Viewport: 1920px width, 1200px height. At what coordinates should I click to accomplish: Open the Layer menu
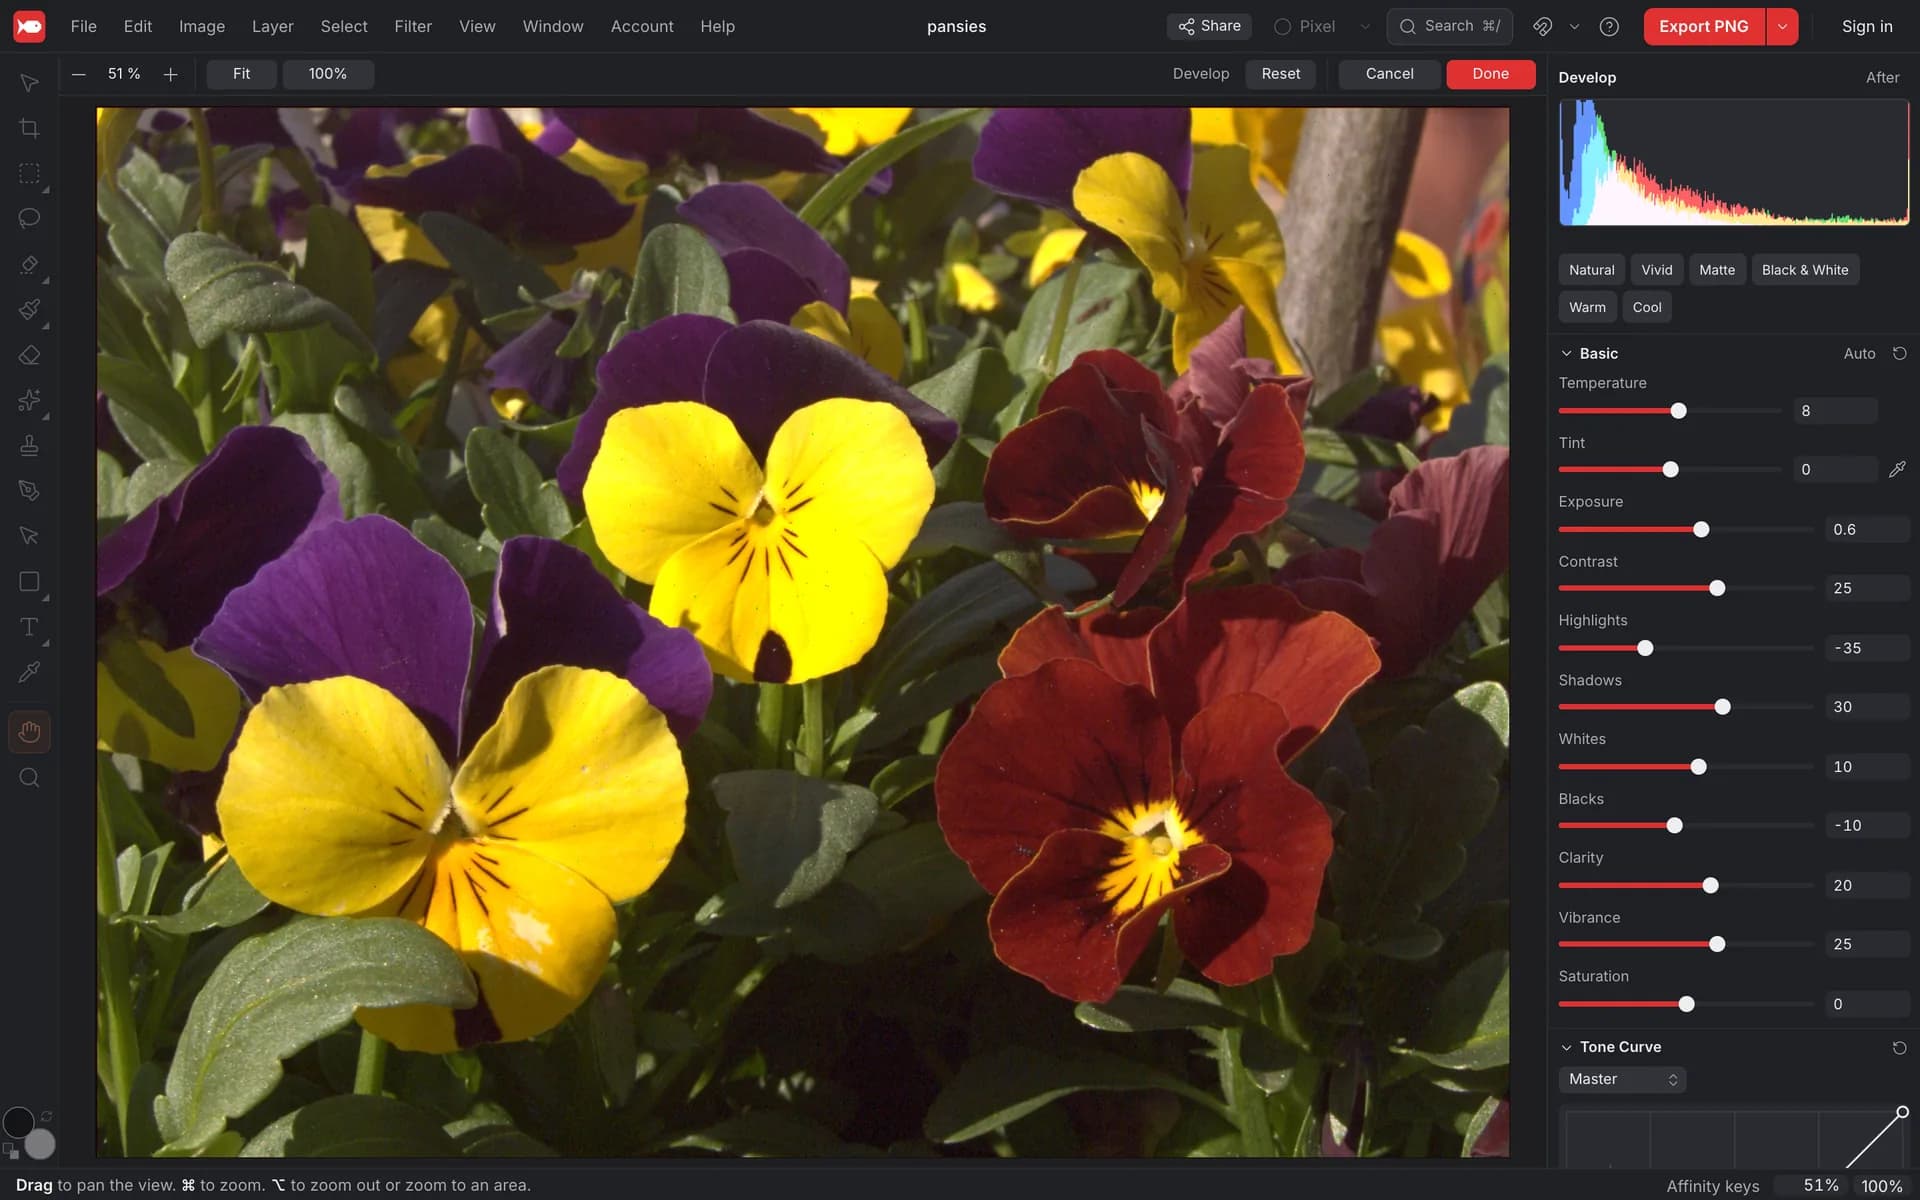[272, 26]
